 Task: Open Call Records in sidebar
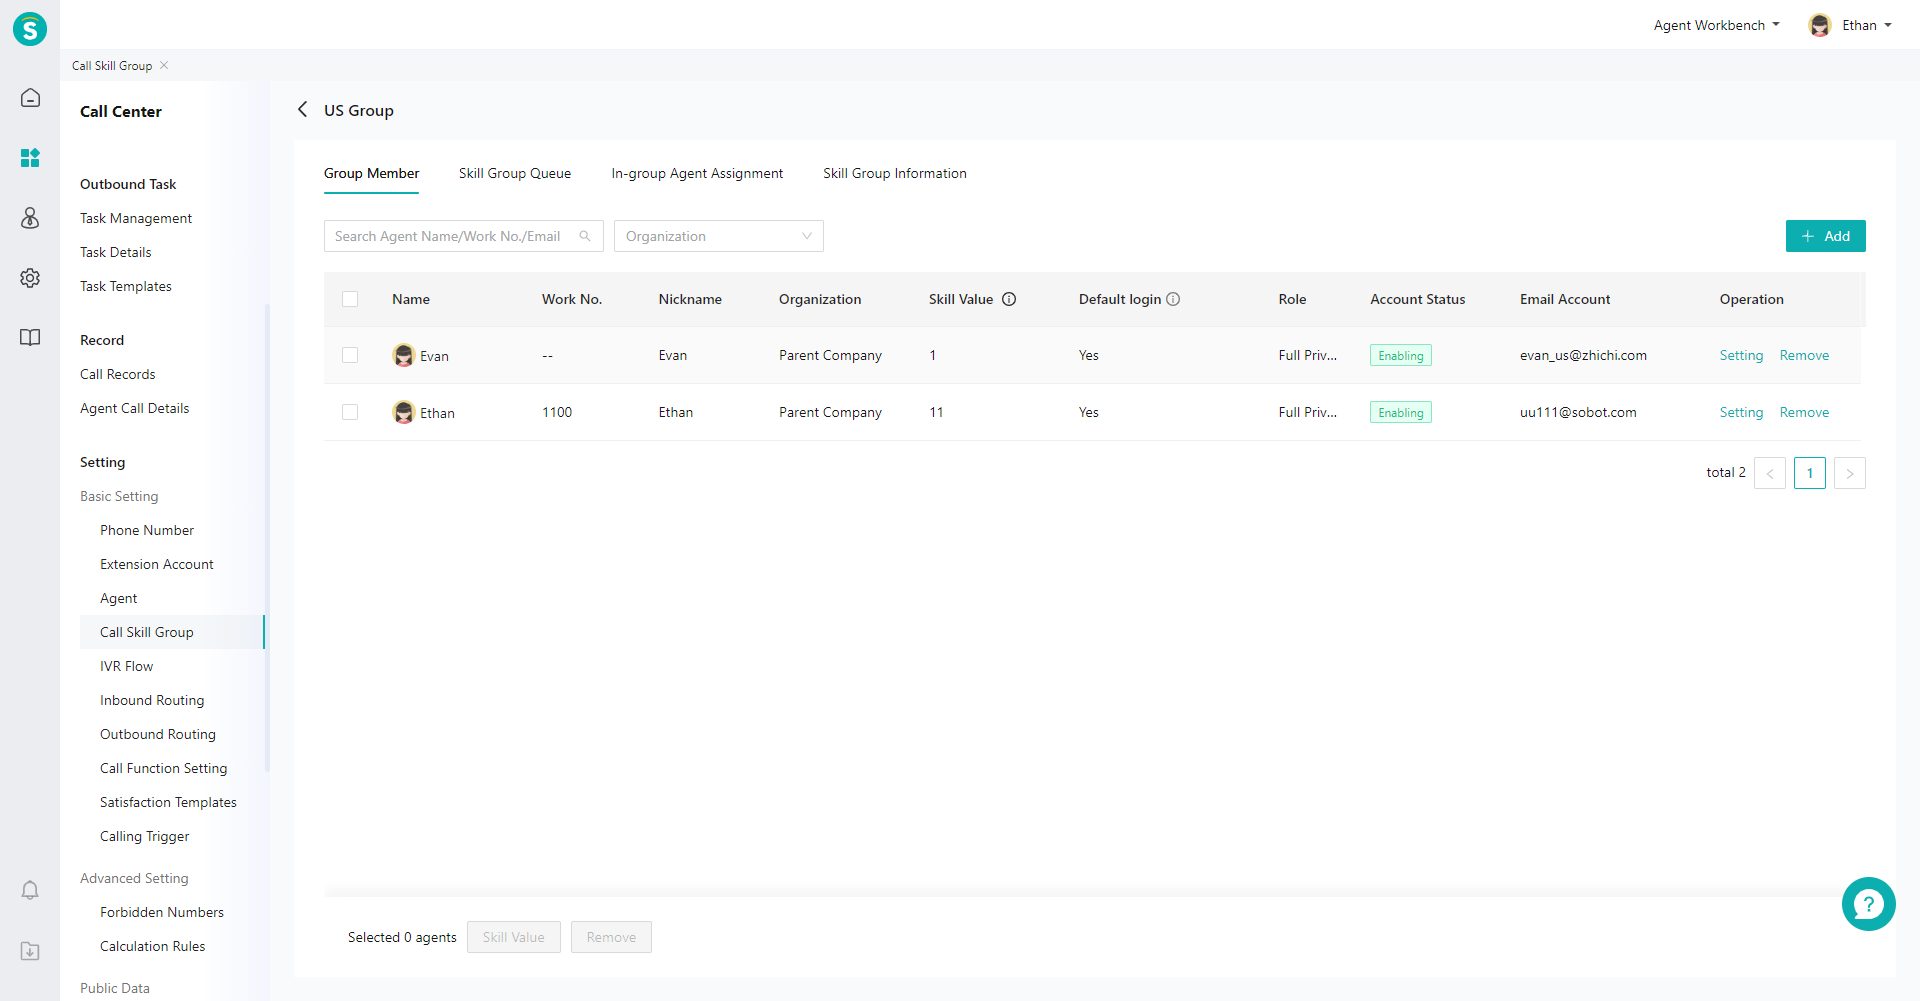click(x=118, y=374)
